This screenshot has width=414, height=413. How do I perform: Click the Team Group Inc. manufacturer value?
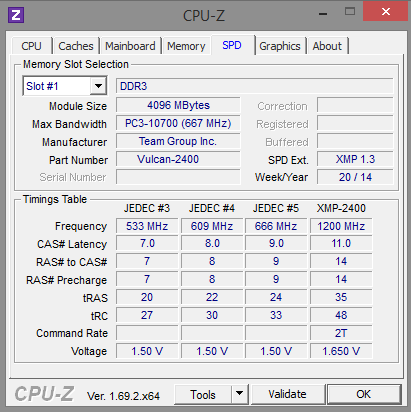(x=178, y=141)
